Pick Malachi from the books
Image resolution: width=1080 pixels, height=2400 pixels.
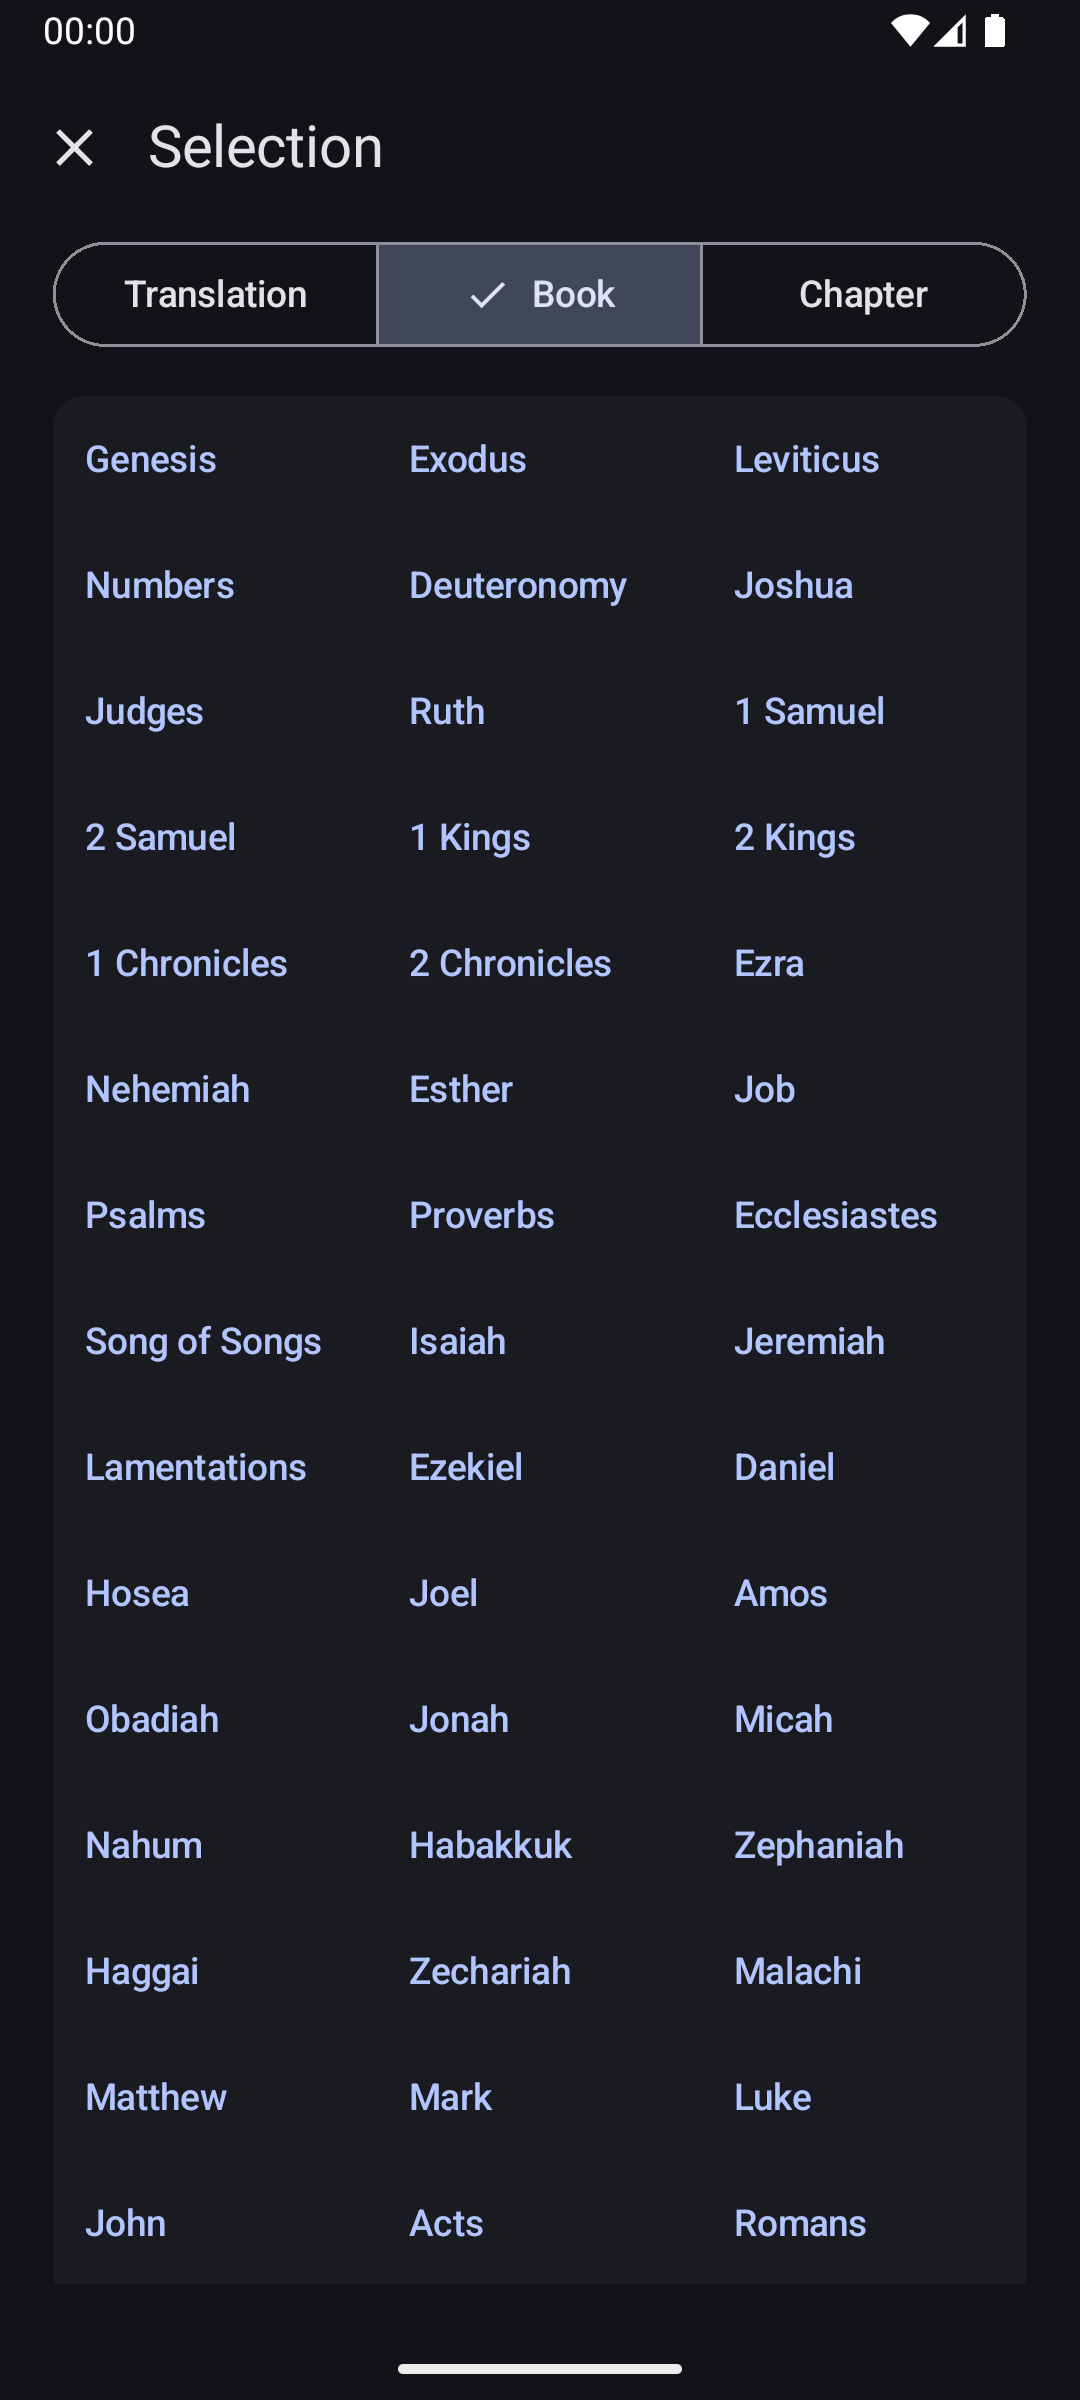797,1971
